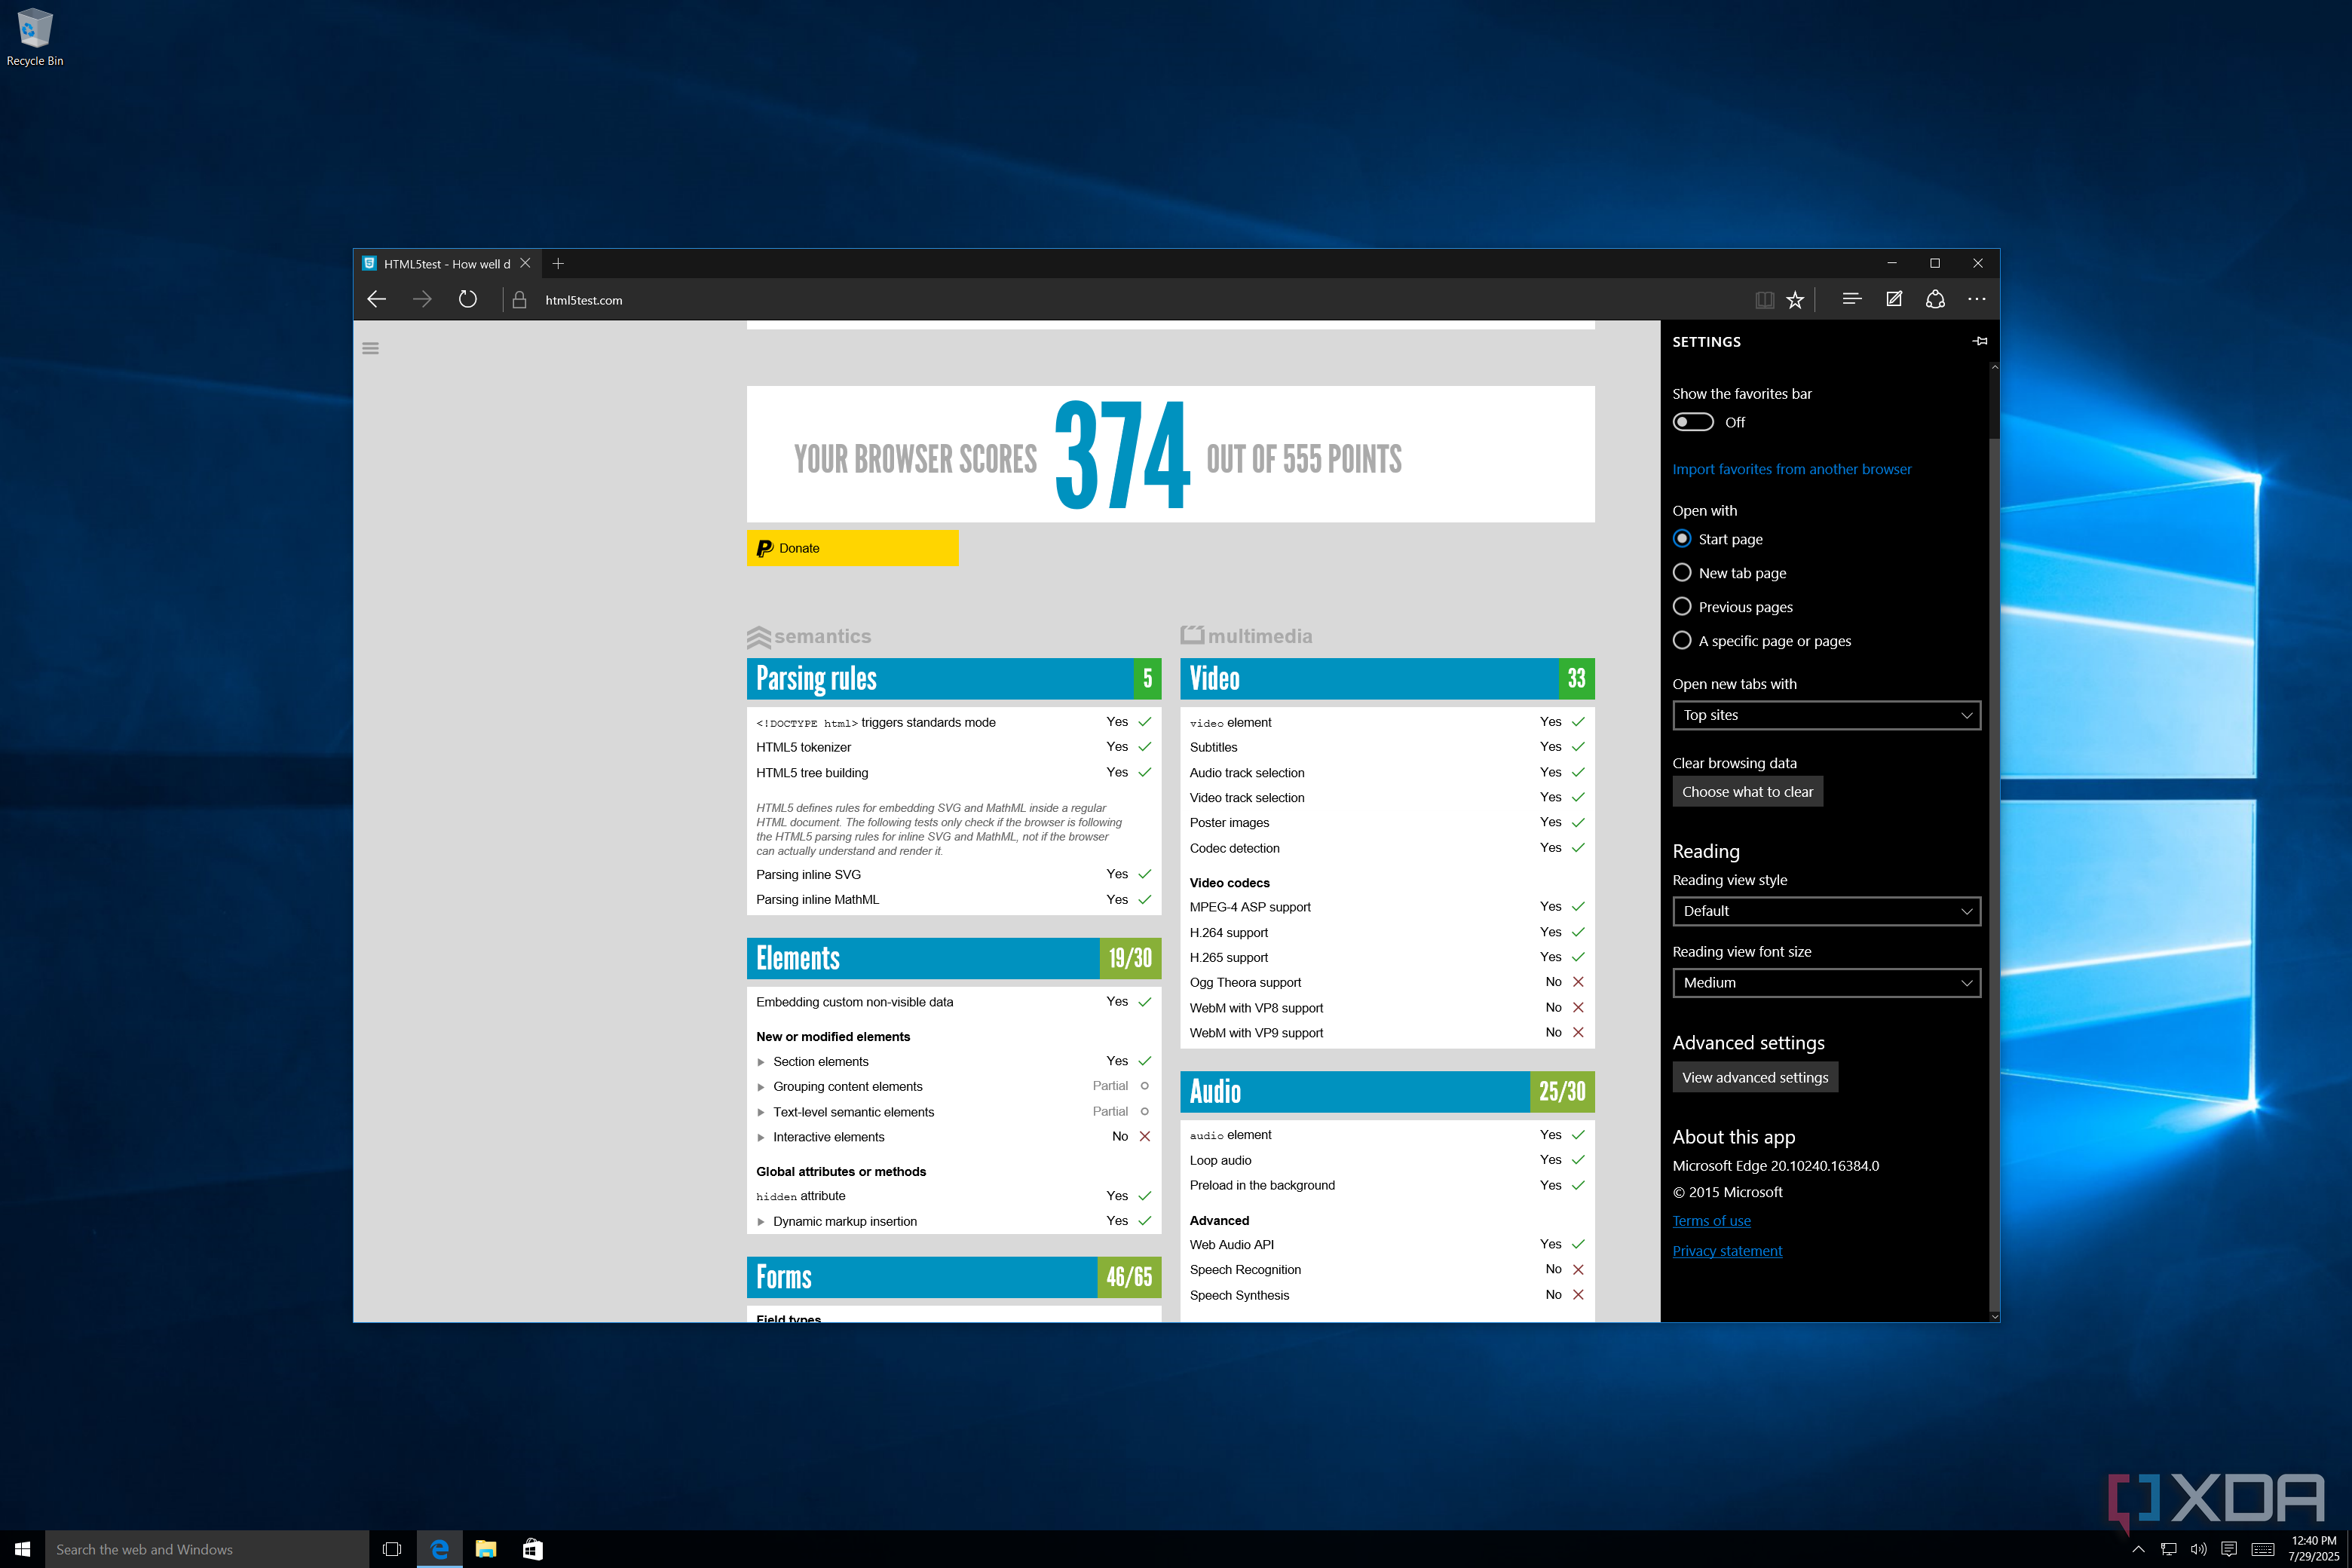Select New tab page radio option

click(1682, 572)
